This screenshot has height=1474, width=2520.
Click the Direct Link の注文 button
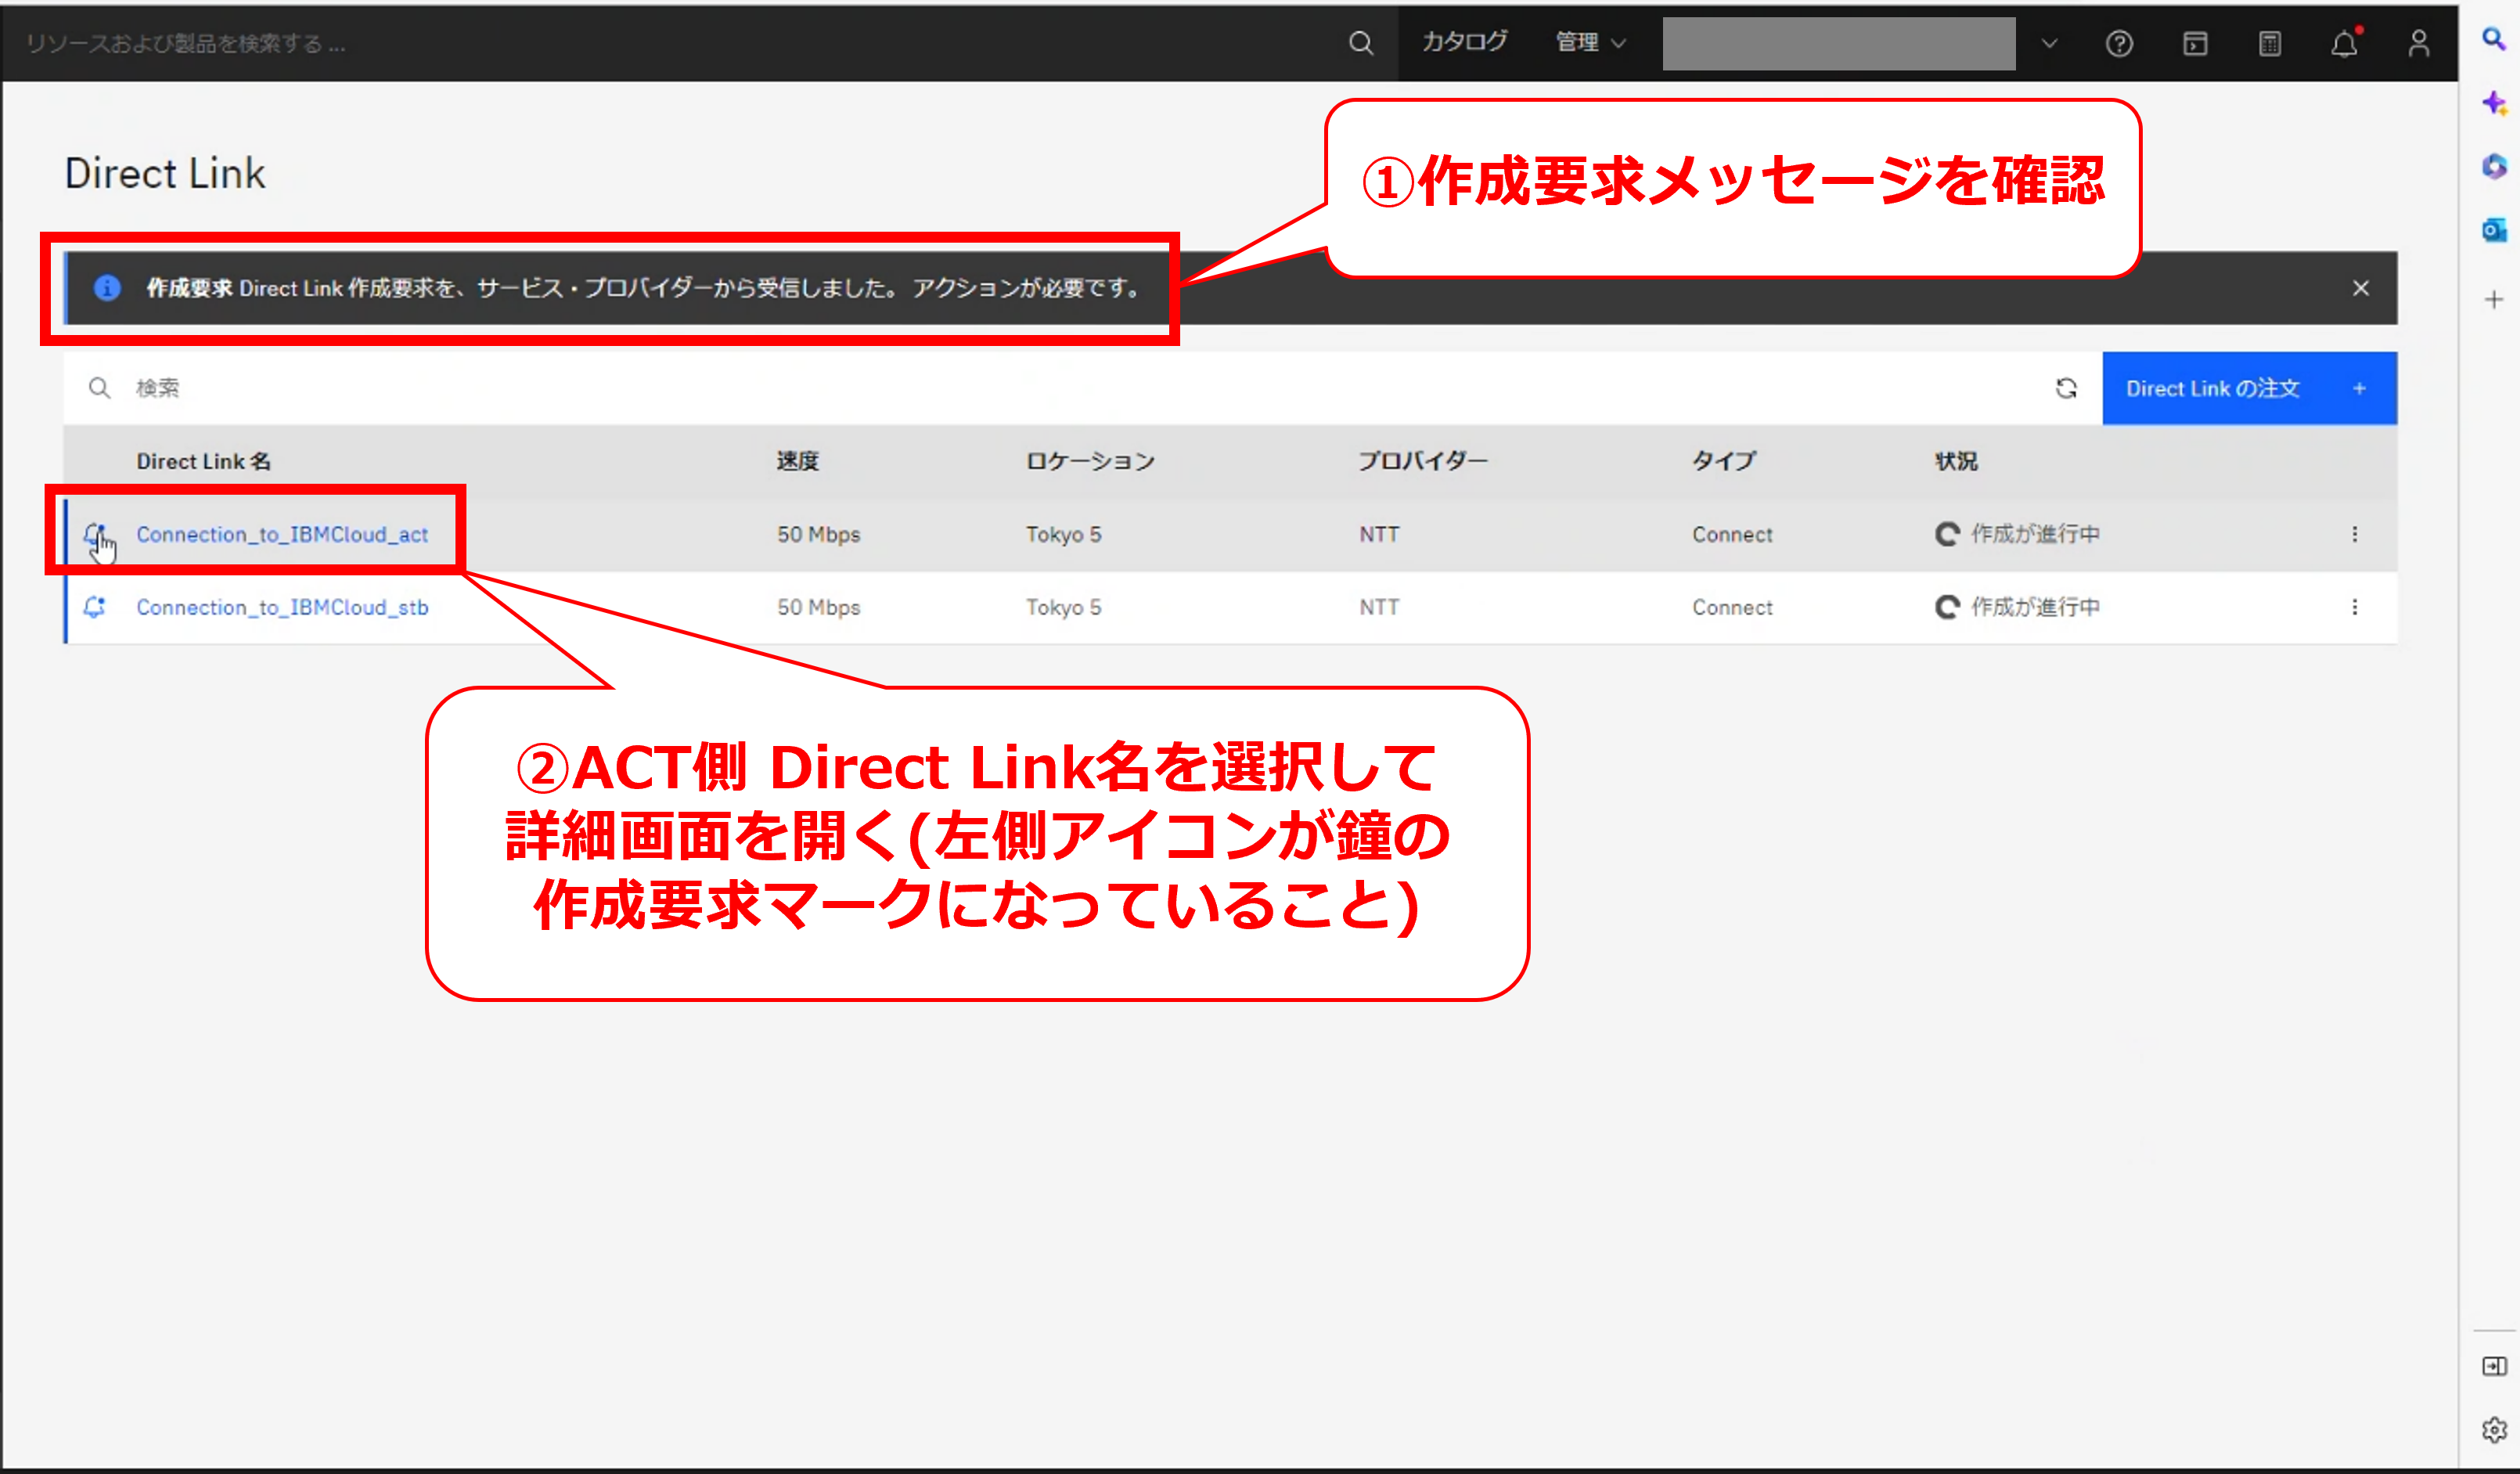pos(2248,388)
